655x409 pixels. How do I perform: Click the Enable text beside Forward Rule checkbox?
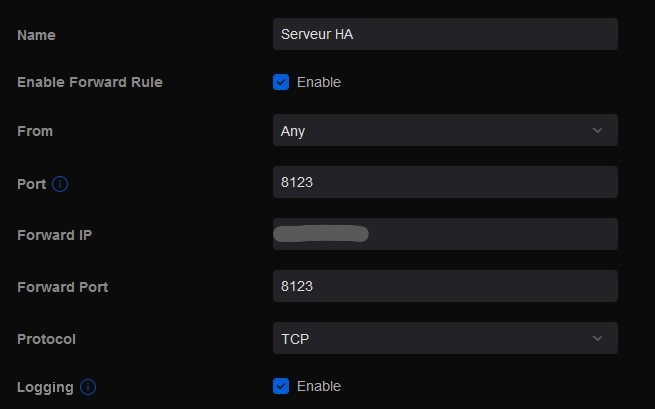click(319, 82)
